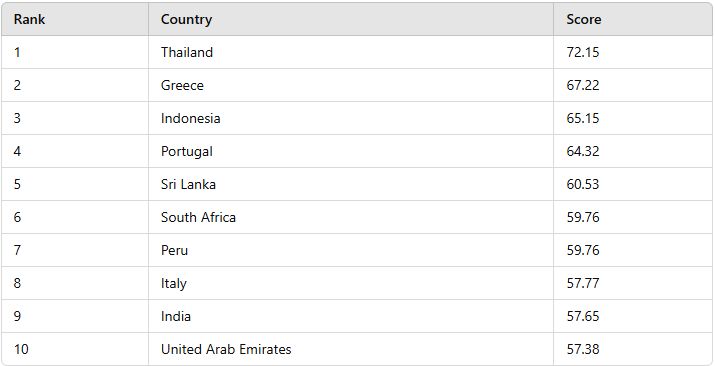This screenshot has height=366, width=715.
Task: Select the score 57.77 for Italy
Action: coord(583,283)
